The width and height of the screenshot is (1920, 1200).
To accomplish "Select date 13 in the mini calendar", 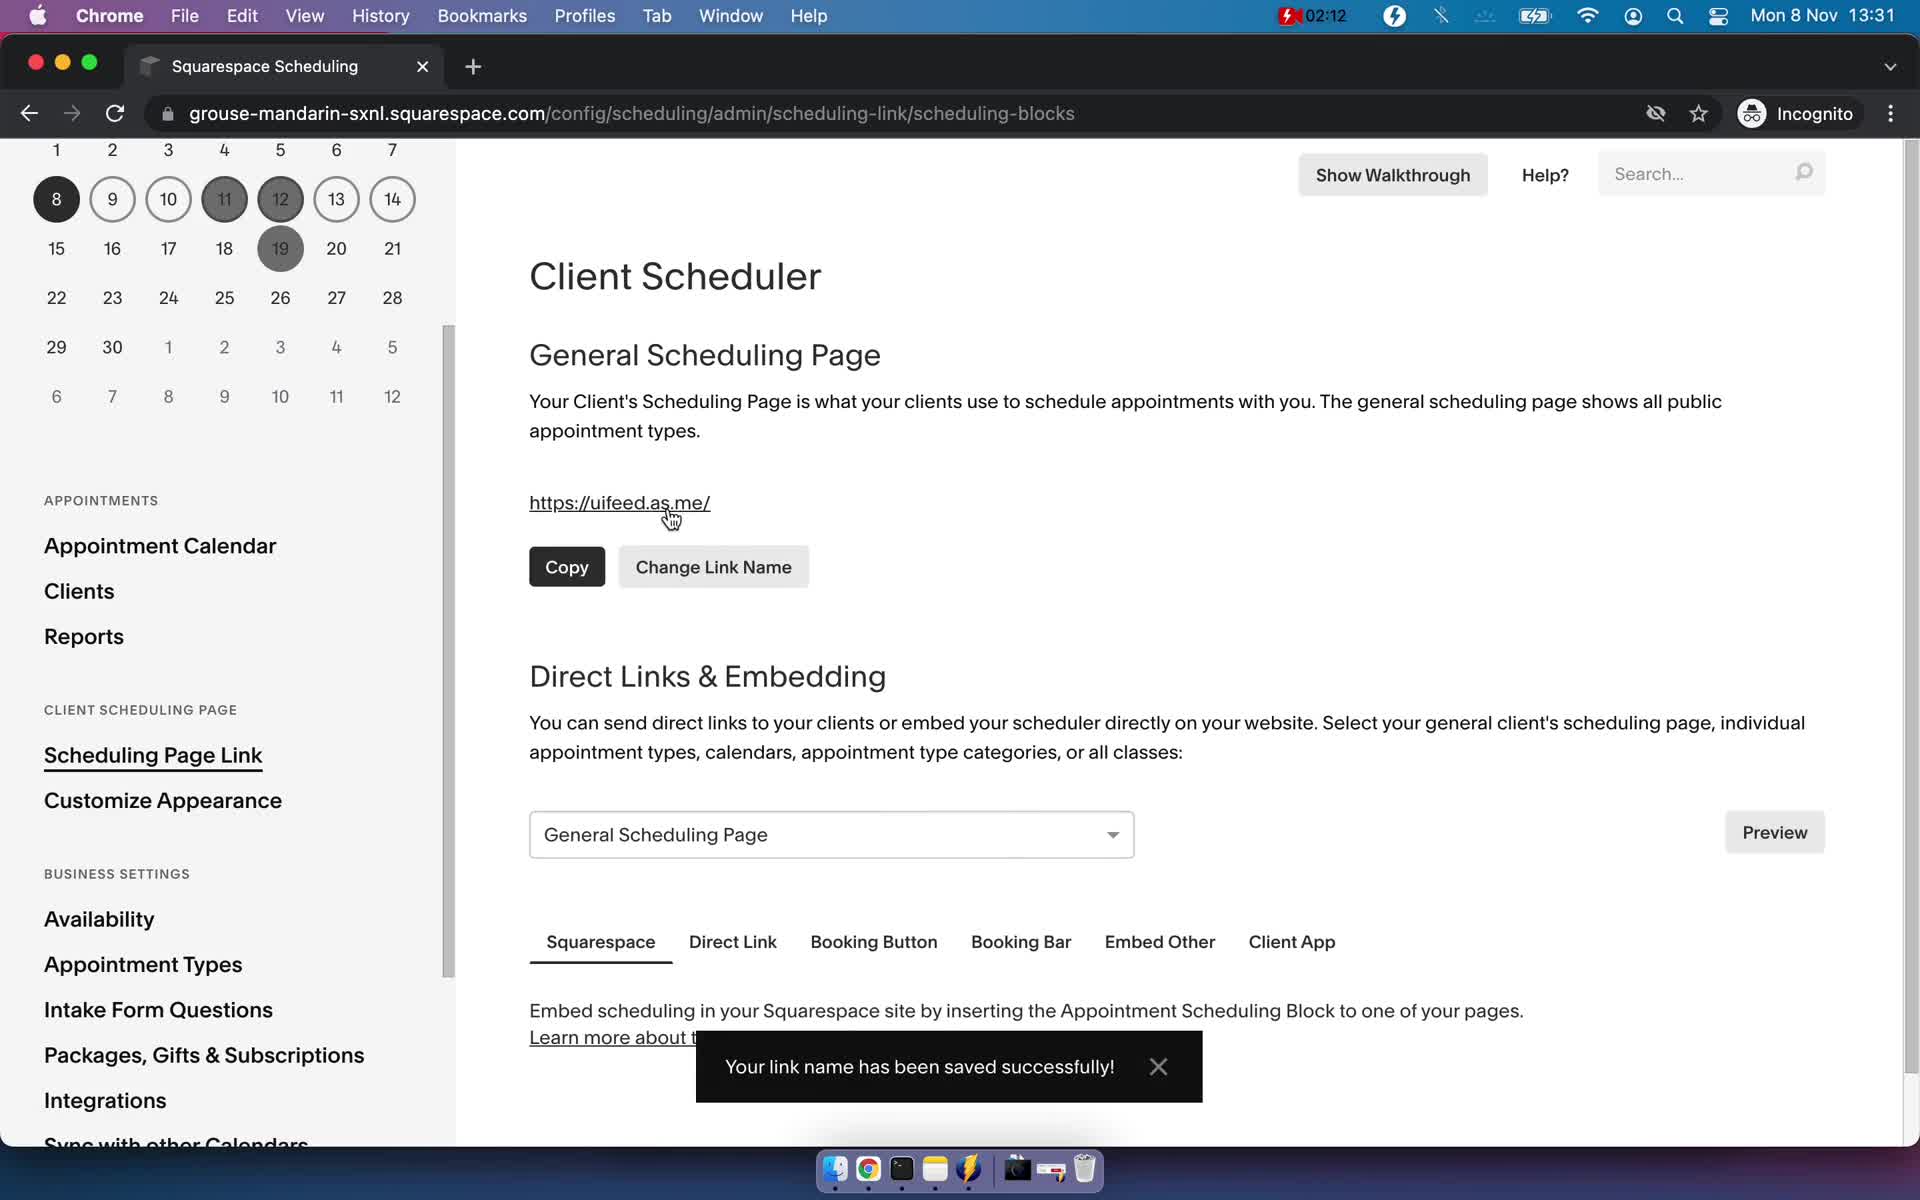I will 336,199.
